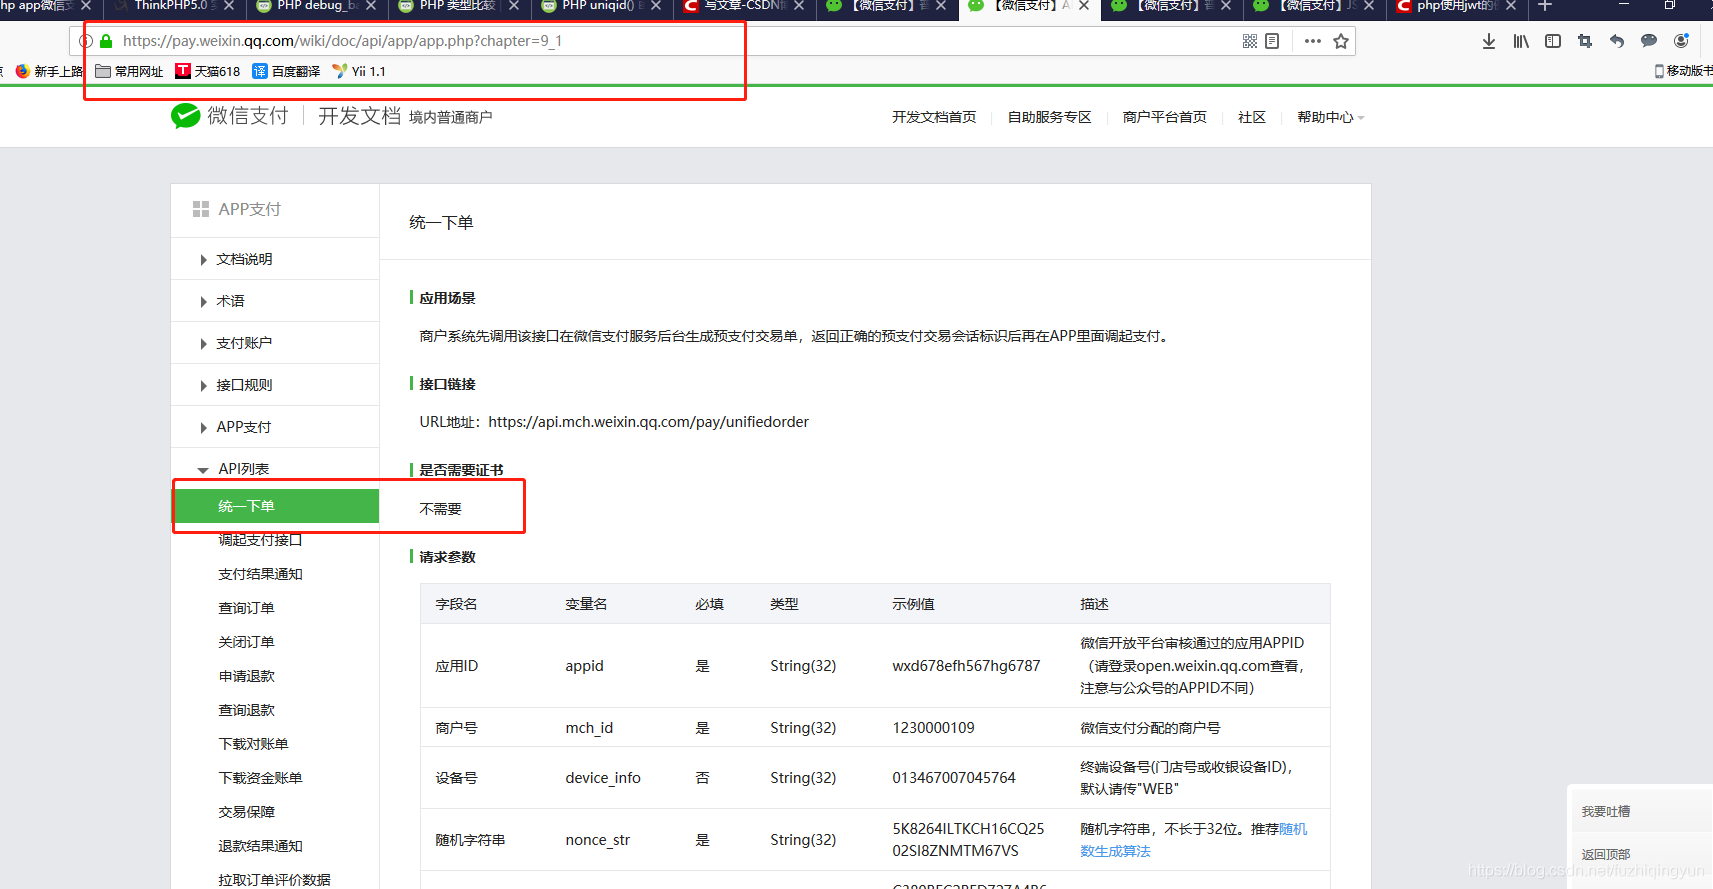Screen dimensions: 1713x889
Task: Go to 社区 in top navigation
Action: pyautogui.click(x=1252, y=117)
